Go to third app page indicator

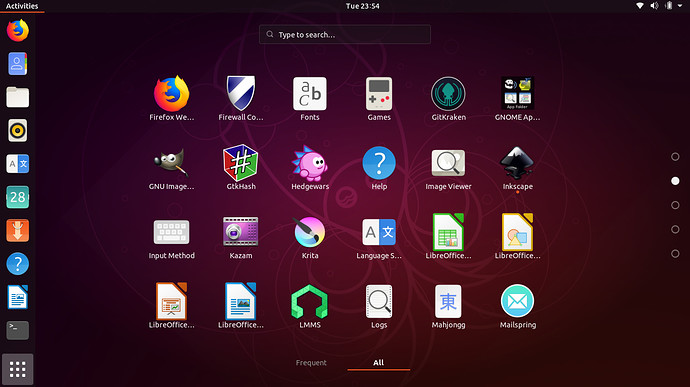[675, 205]
